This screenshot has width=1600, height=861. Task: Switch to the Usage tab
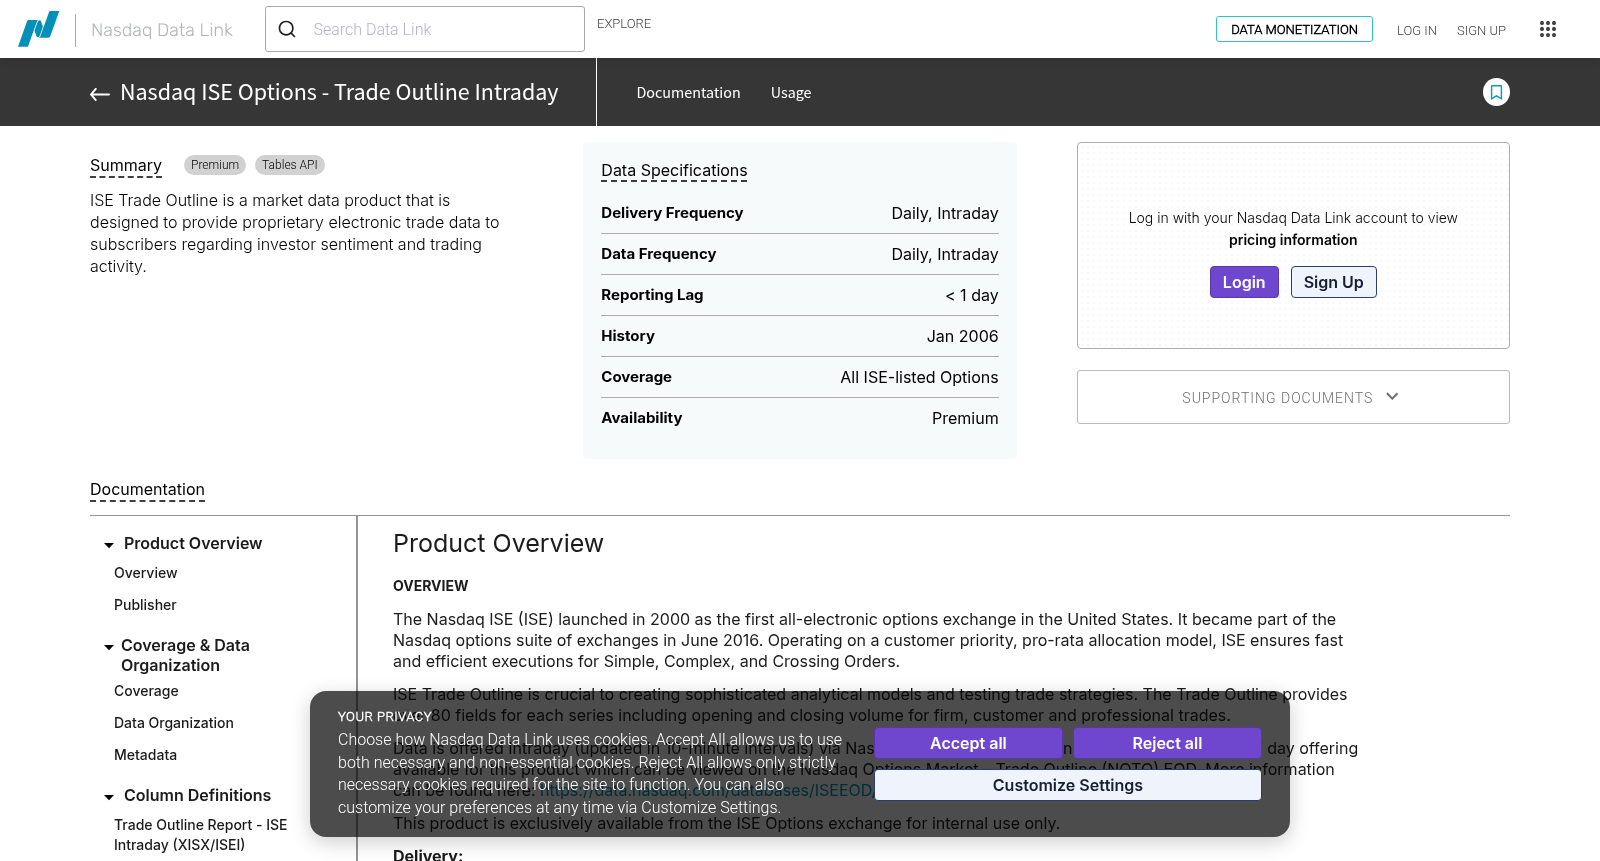[791, 92]
